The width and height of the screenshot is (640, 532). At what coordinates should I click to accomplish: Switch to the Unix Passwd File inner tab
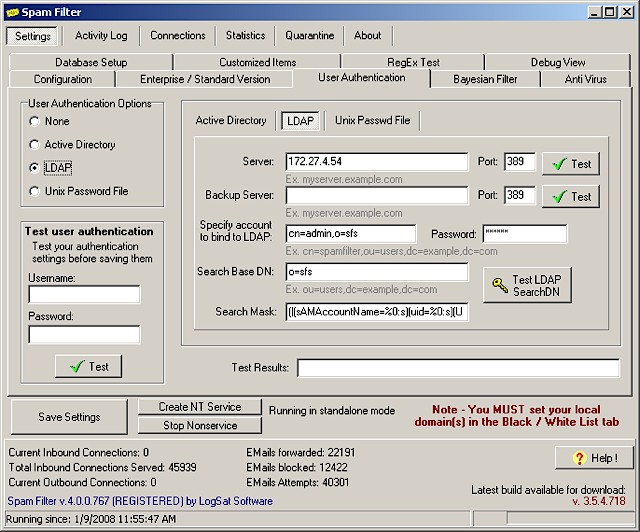(x=372, y=120)
